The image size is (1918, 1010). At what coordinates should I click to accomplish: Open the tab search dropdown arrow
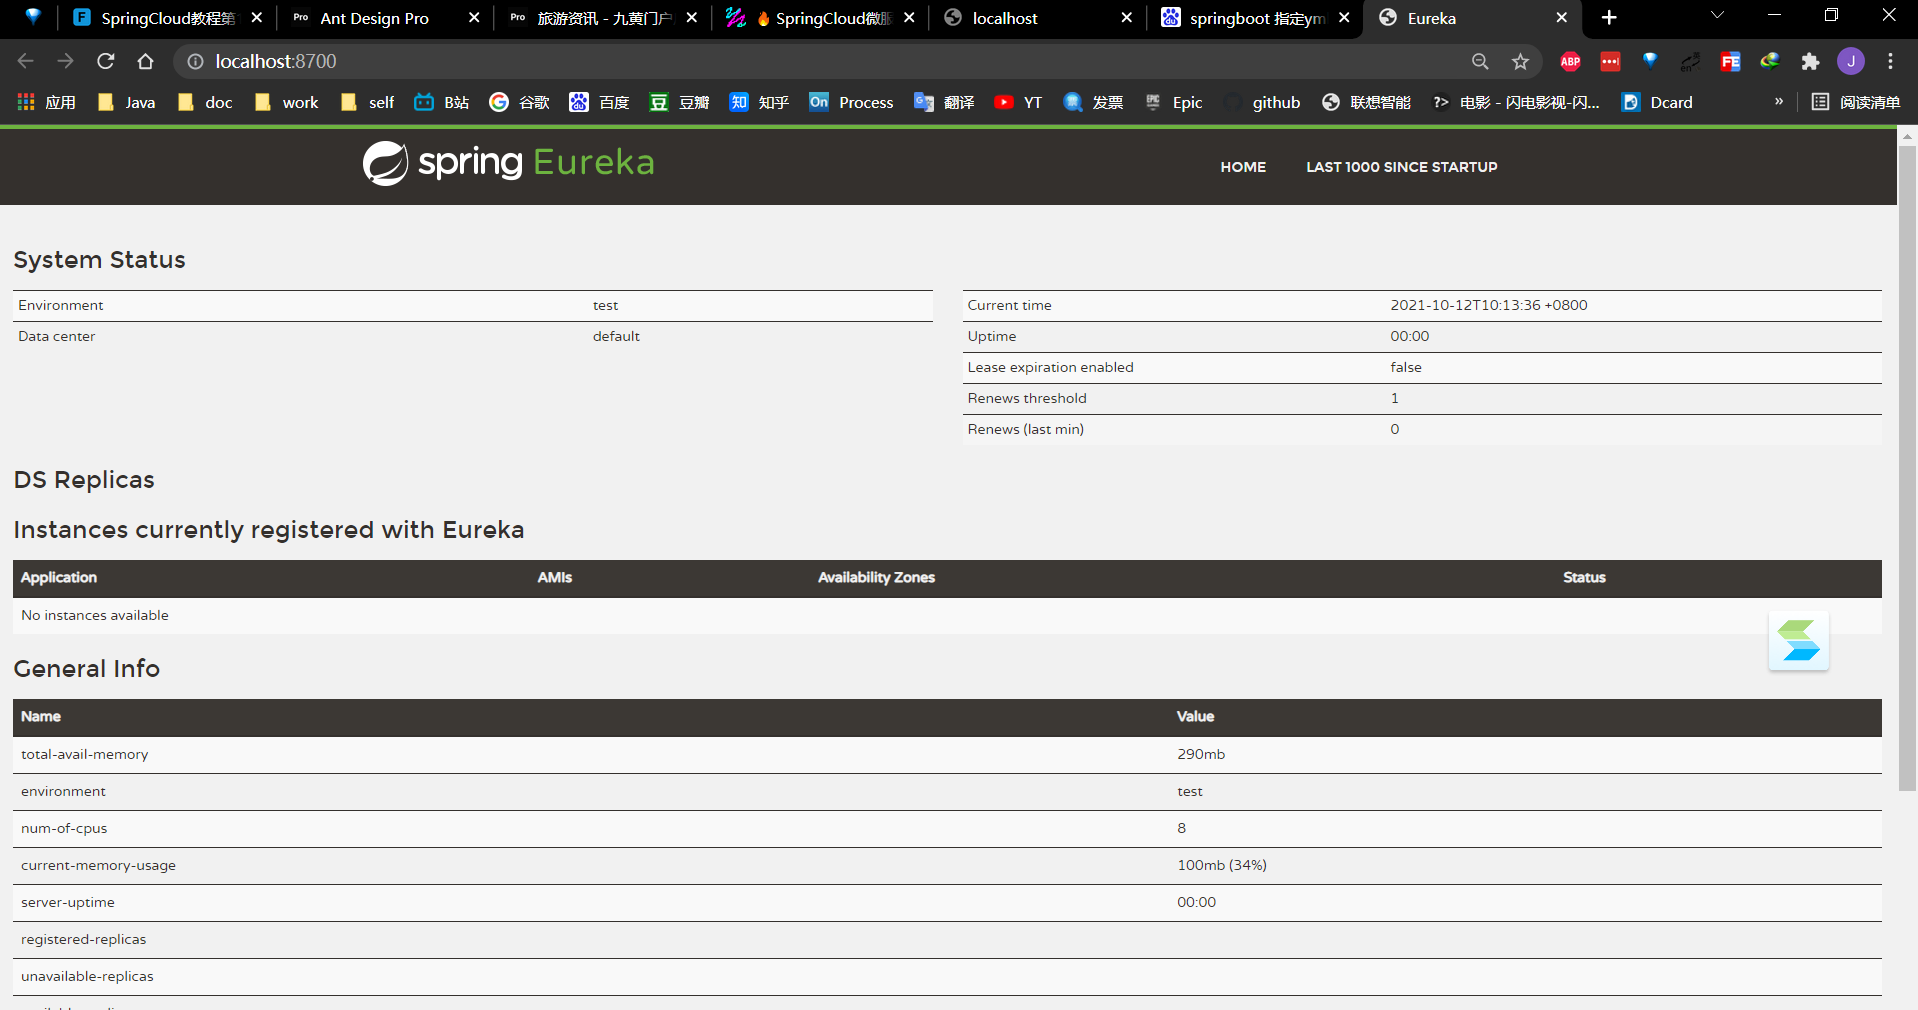(1717, 16)
